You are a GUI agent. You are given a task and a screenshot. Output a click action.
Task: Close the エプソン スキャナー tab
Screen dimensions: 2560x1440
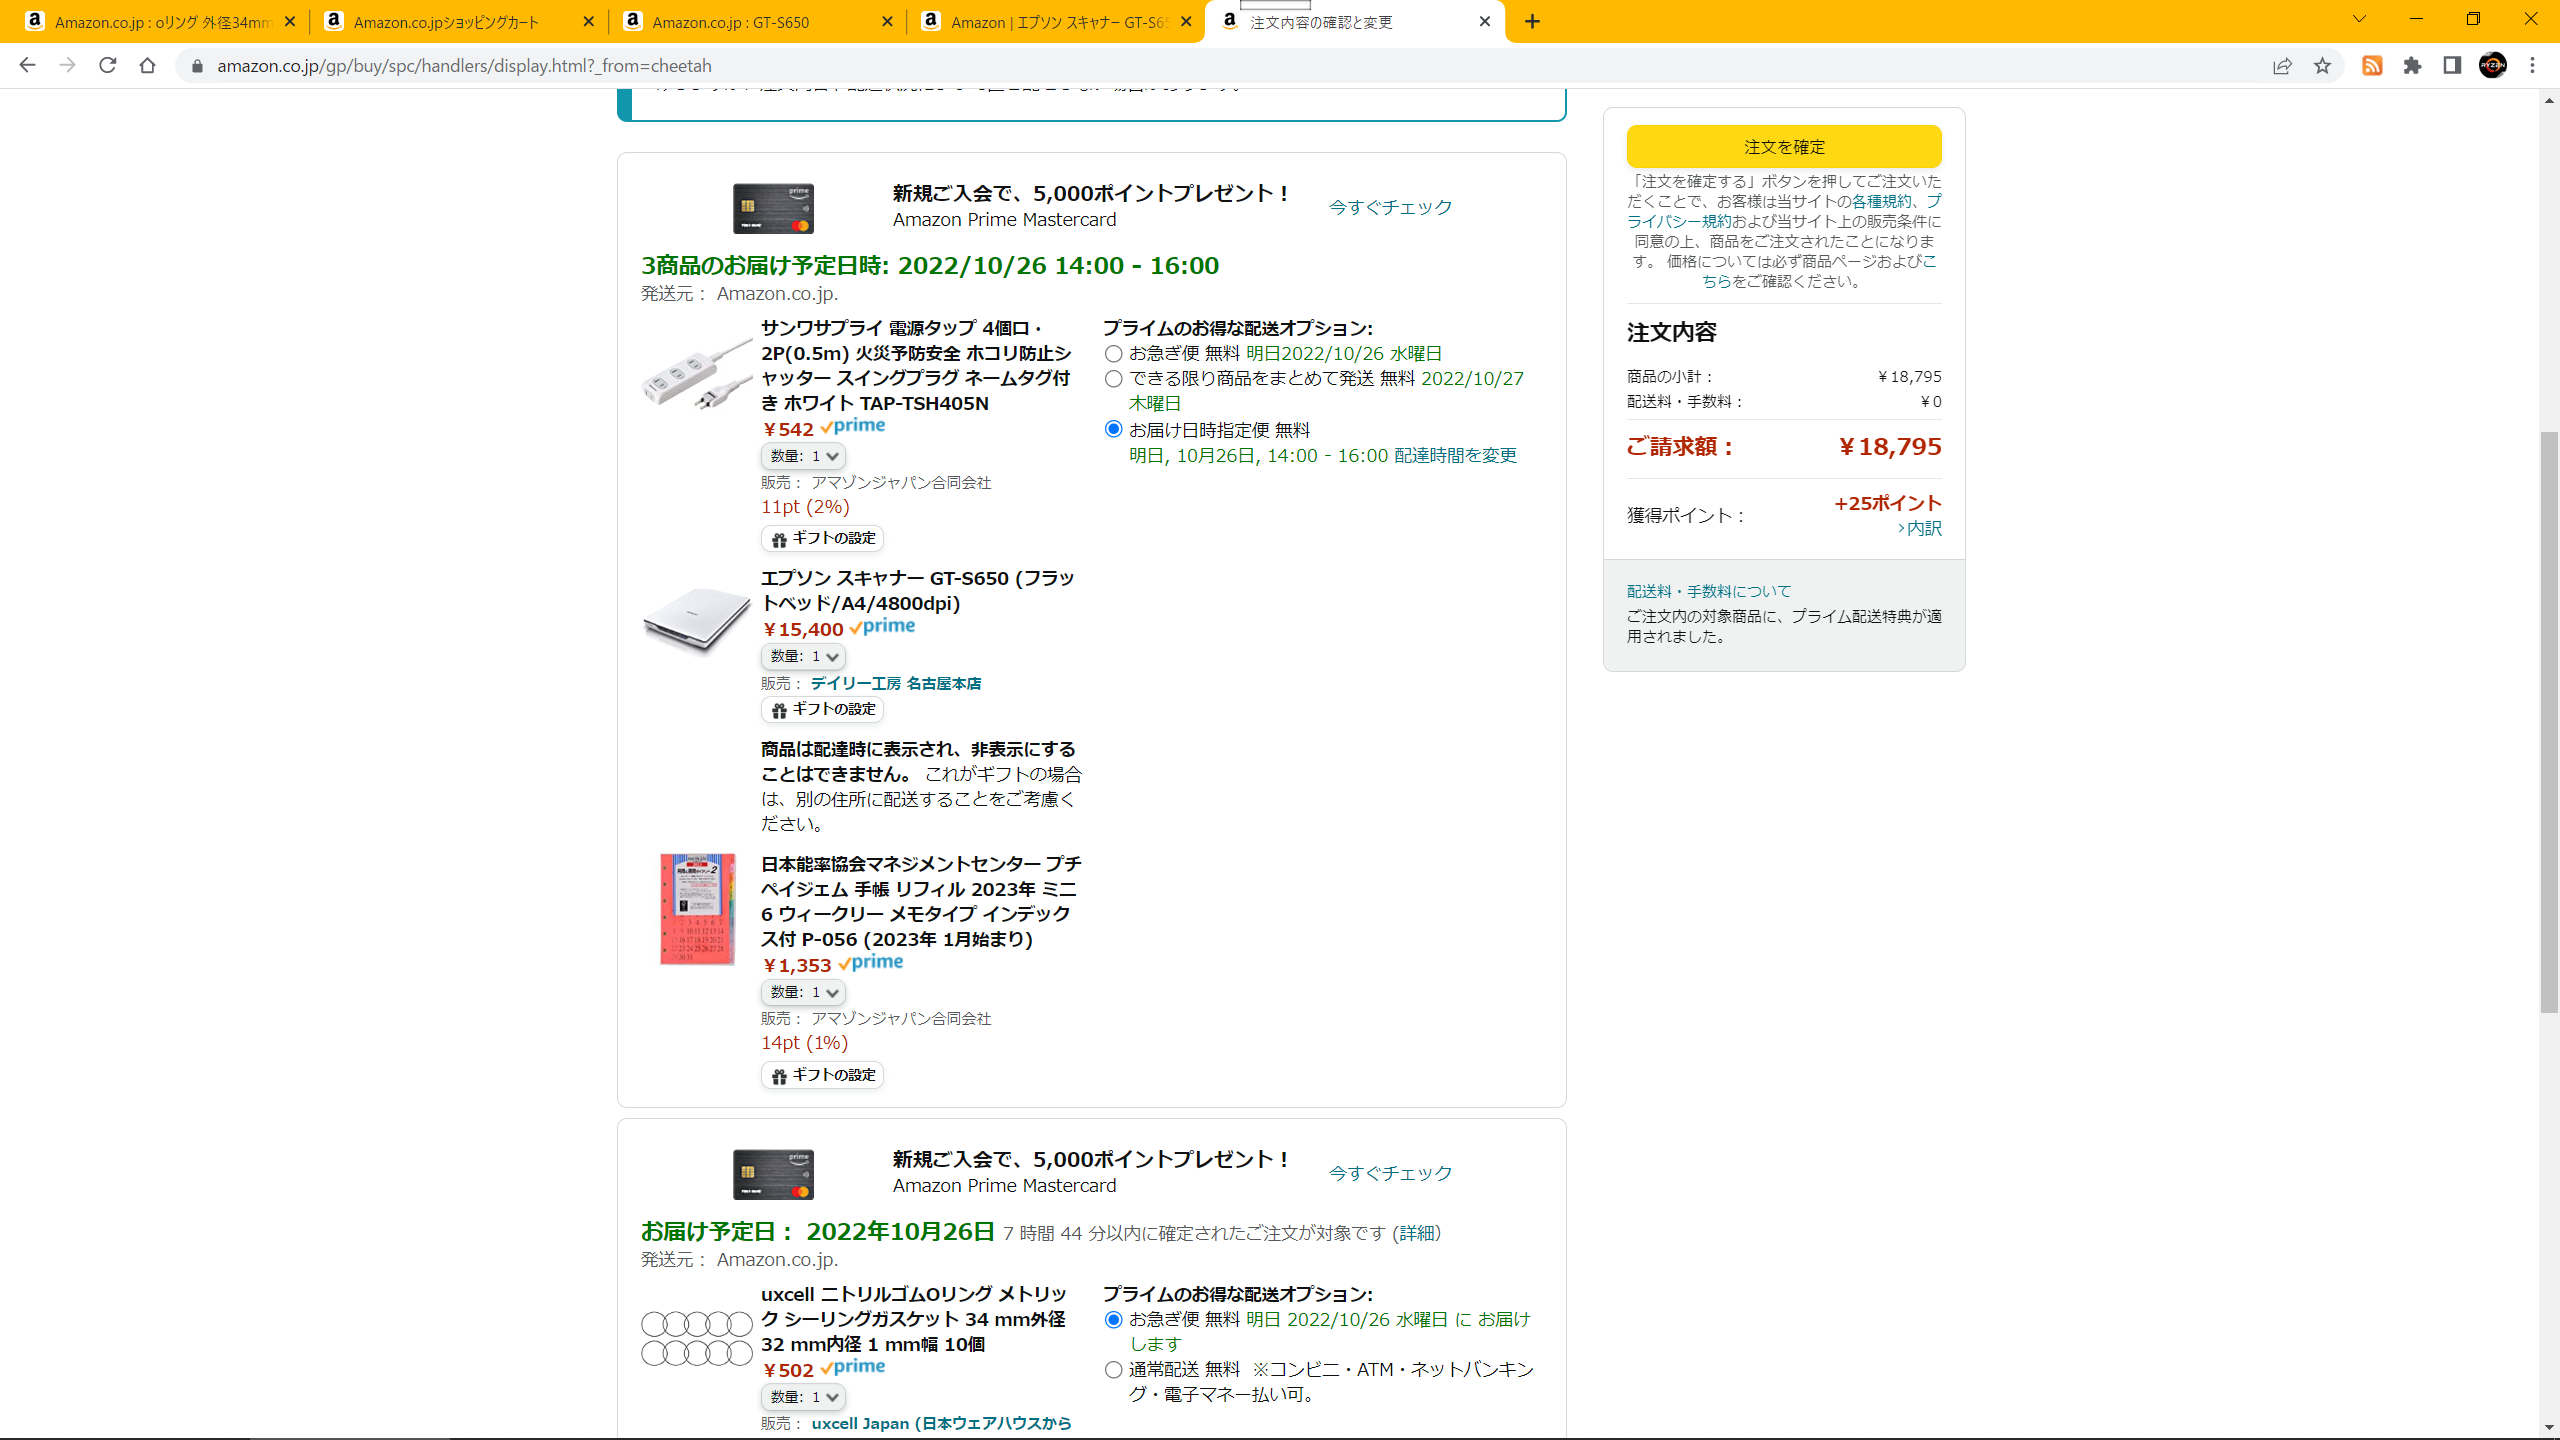1186,22
